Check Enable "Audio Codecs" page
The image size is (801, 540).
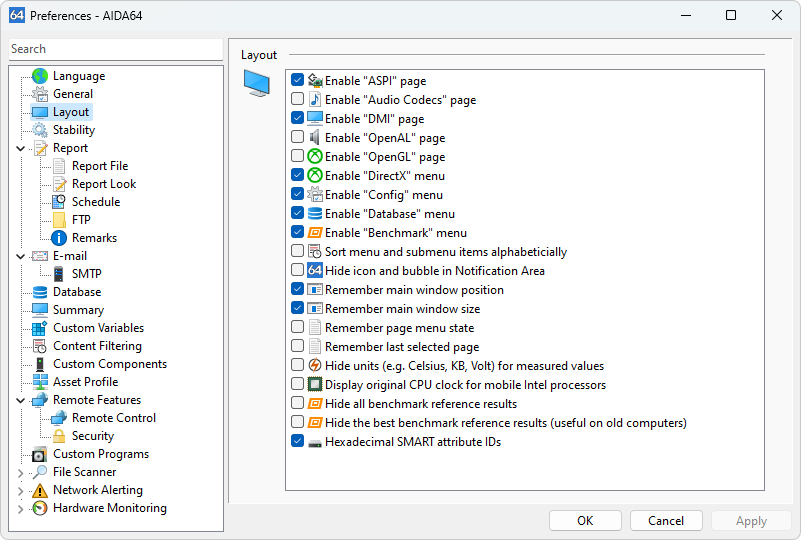[297, 99]
